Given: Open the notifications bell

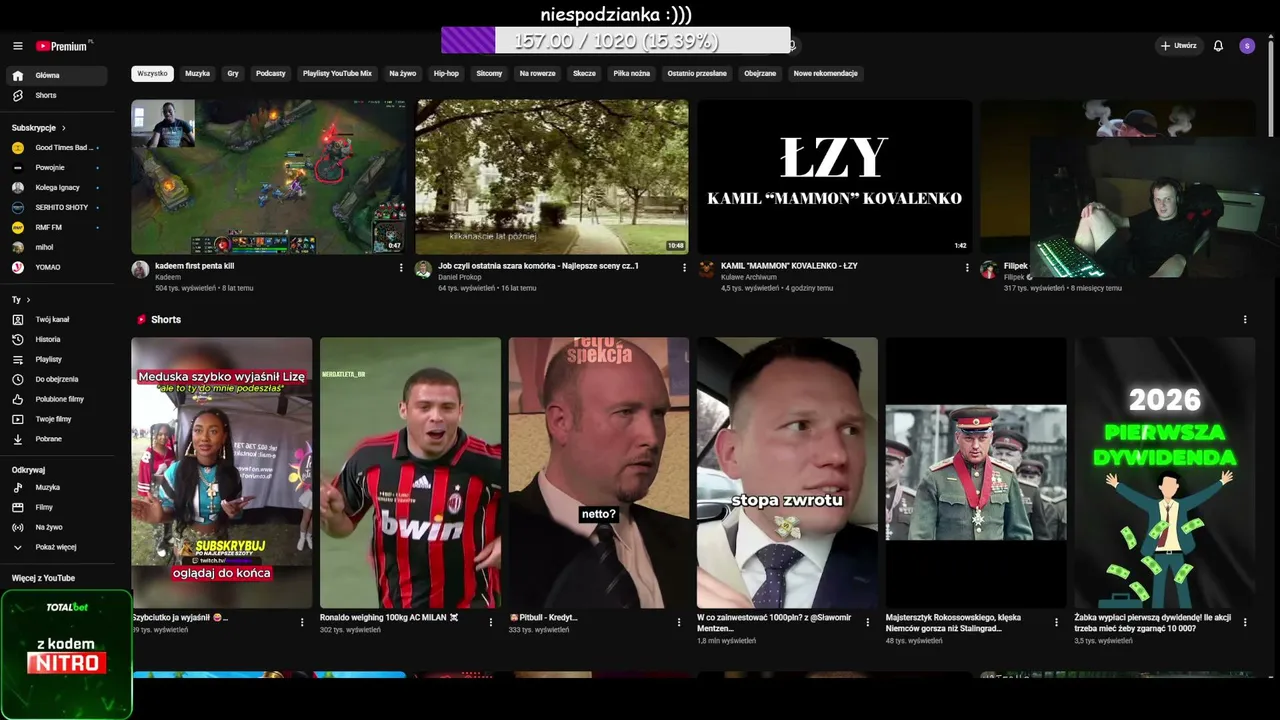Looking at the screenshot, I should click(x=1218, y=46).
